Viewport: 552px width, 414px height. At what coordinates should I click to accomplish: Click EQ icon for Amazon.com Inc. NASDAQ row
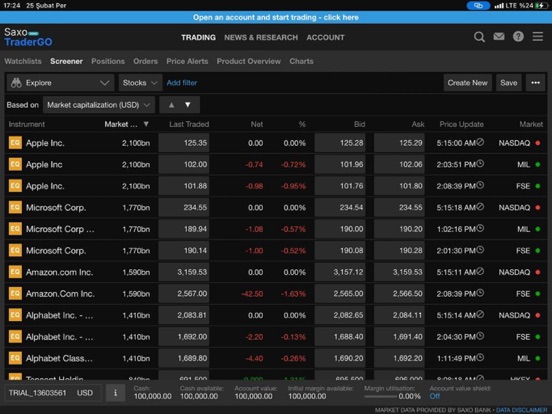15,272
